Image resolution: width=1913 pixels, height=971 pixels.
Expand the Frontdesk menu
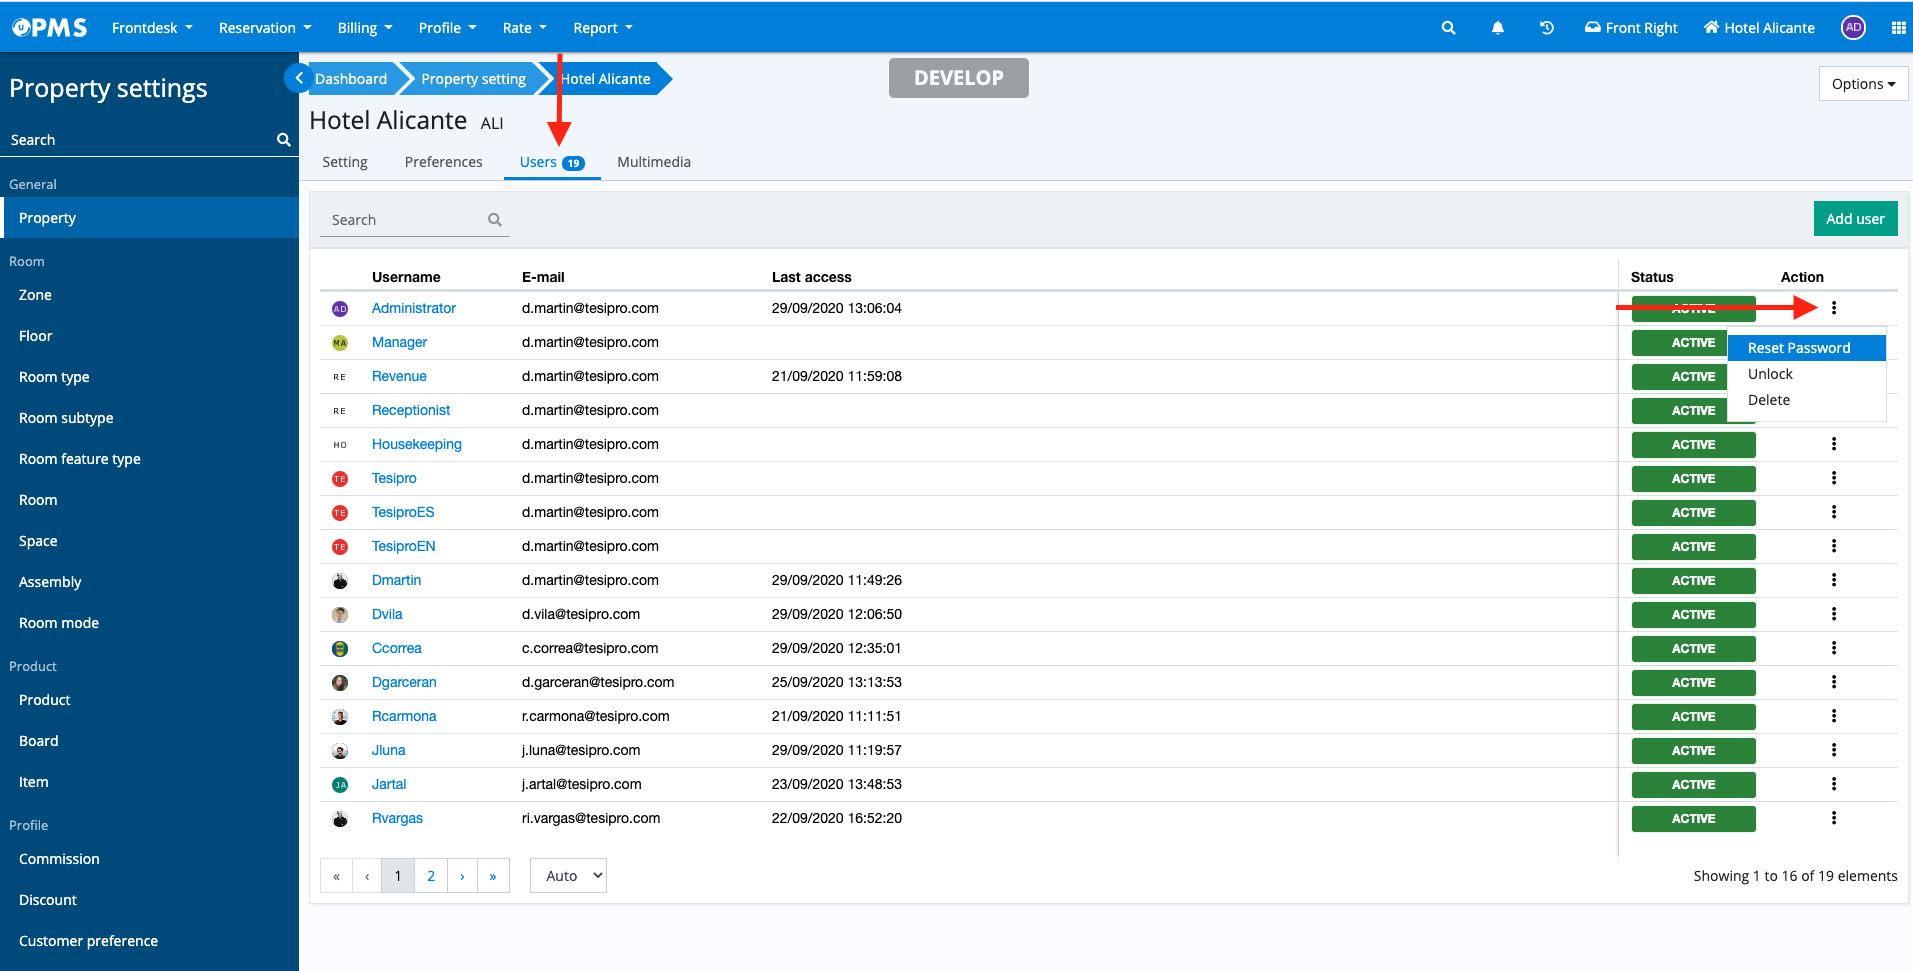tap(152, 28)
